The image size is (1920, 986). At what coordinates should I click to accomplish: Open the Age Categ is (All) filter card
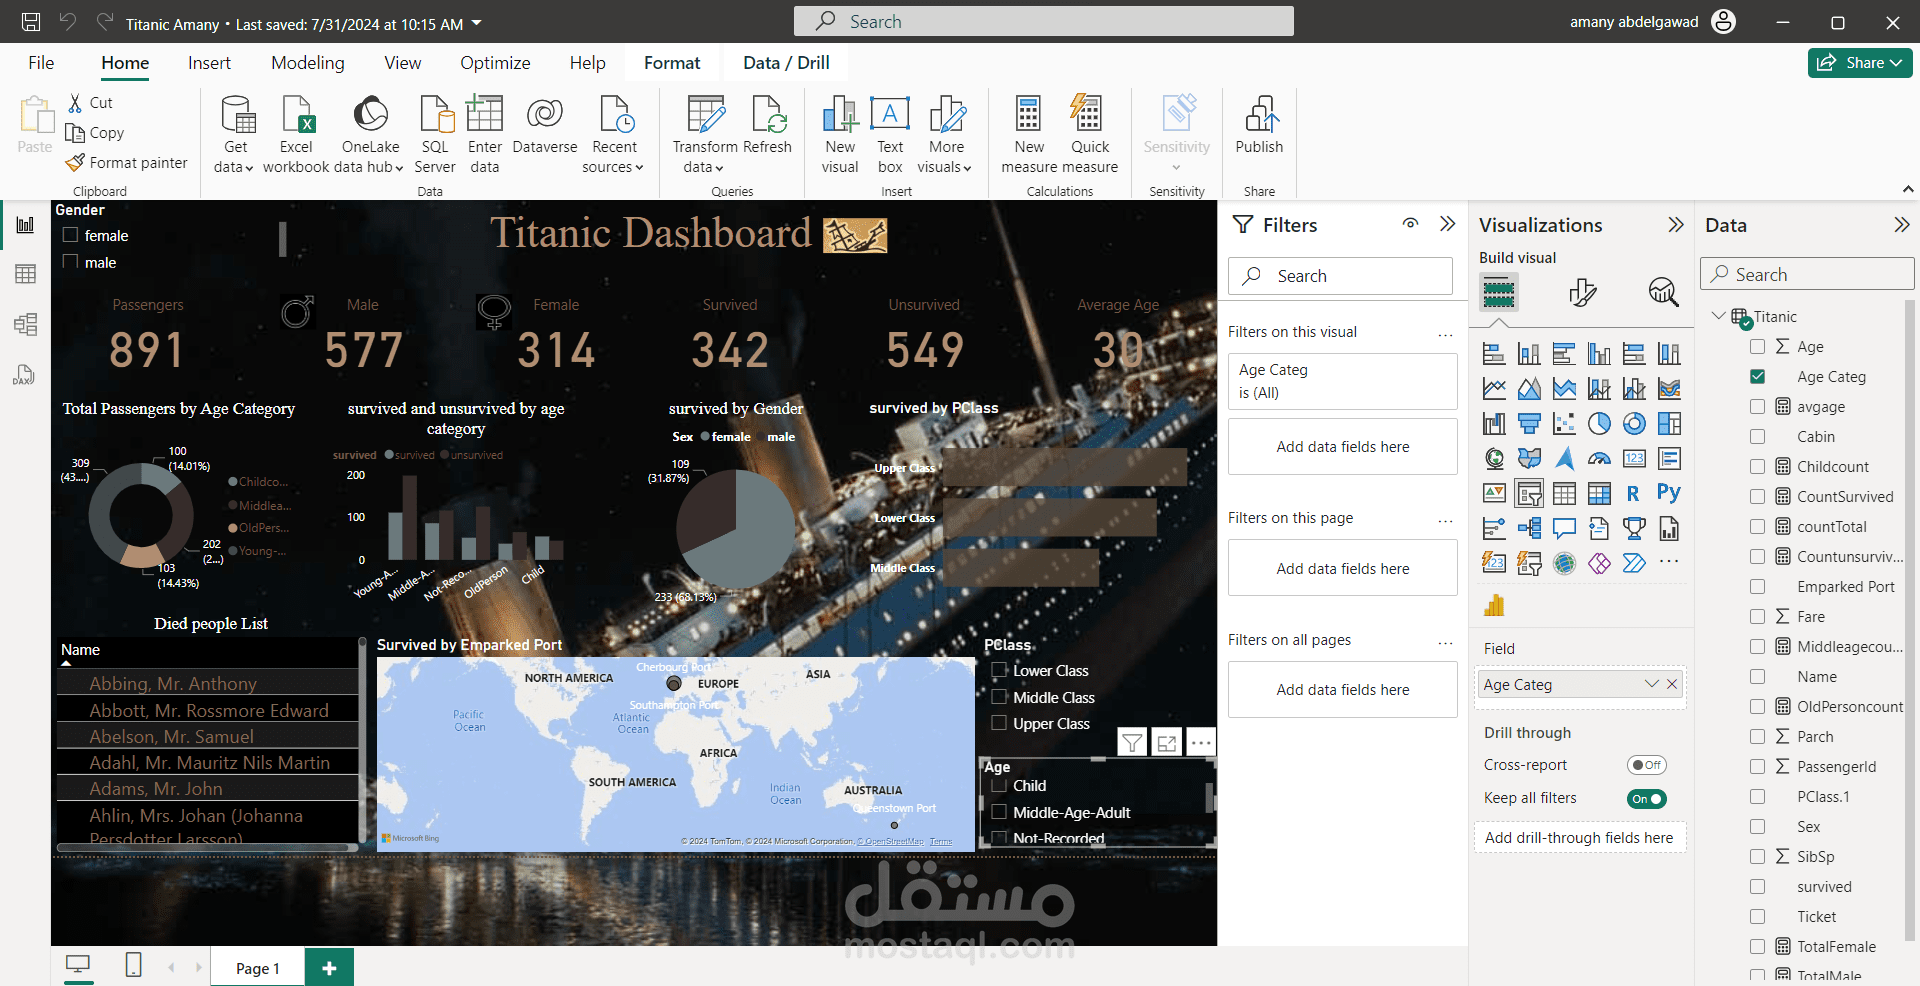tap(1343, 381)
